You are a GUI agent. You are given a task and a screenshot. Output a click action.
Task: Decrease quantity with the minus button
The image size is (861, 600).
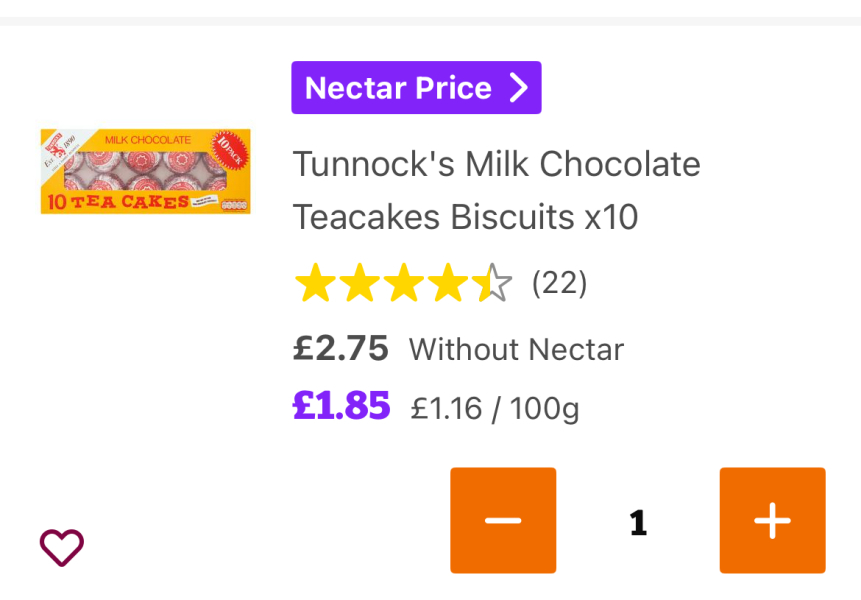(x=503, y=520)
